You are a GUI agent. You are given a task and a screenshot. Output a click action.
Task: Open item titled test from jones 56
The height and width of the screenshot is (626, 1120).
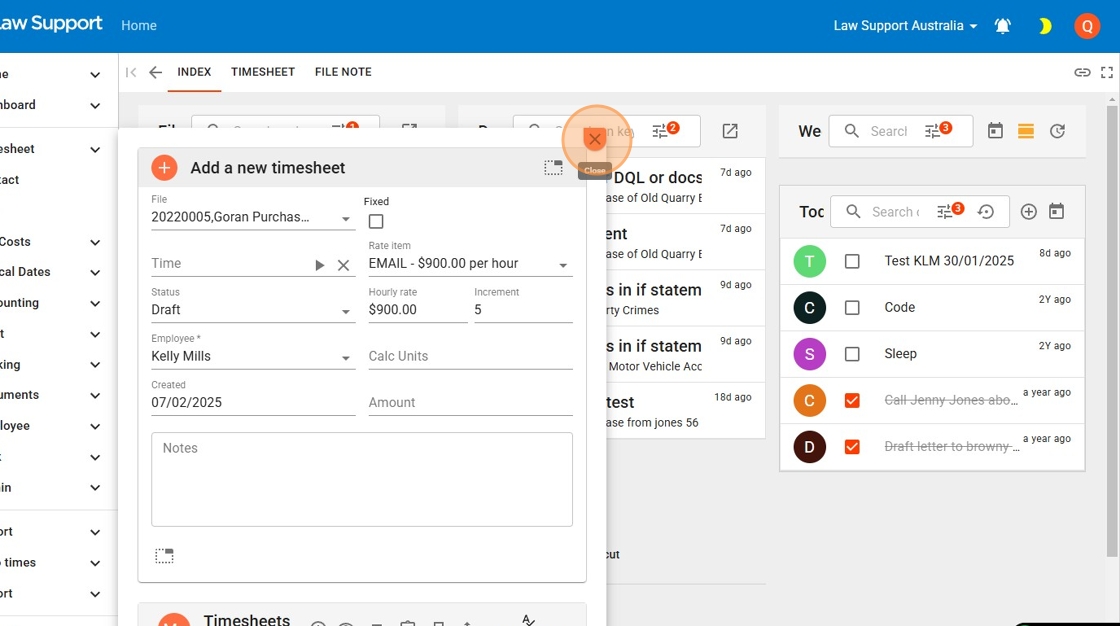coord(686,411)
